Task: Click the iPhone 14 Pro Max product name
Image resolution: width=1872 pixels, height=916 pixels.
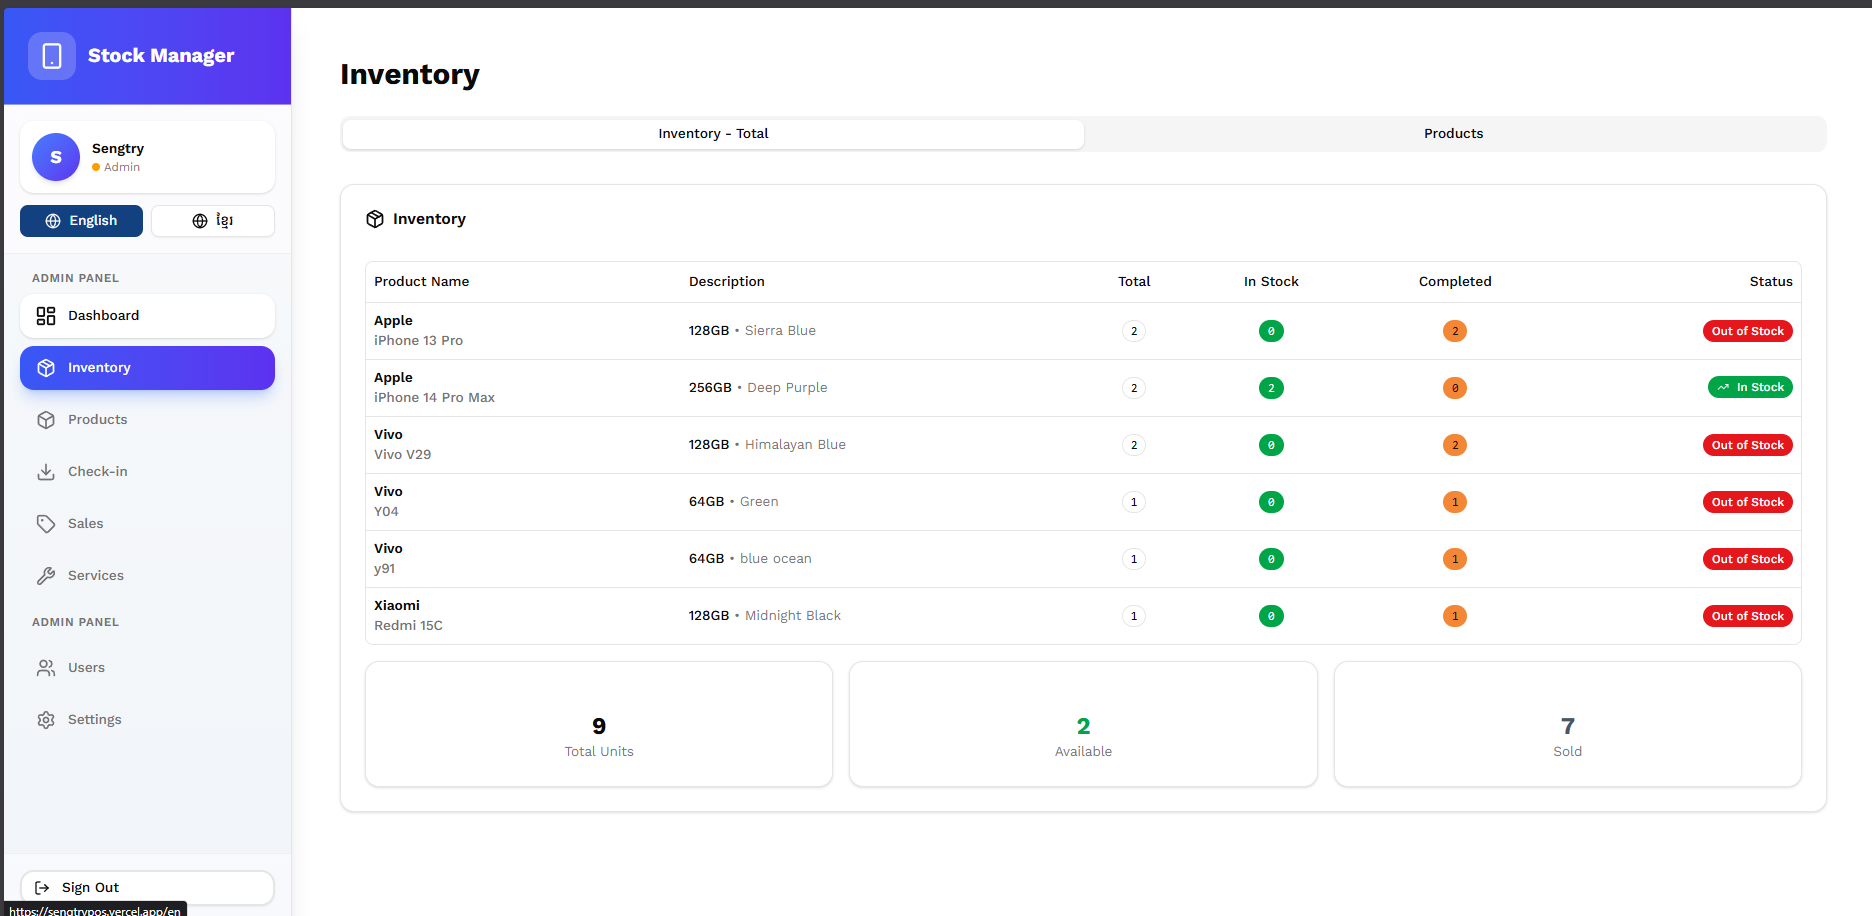Action: point(435,398)
